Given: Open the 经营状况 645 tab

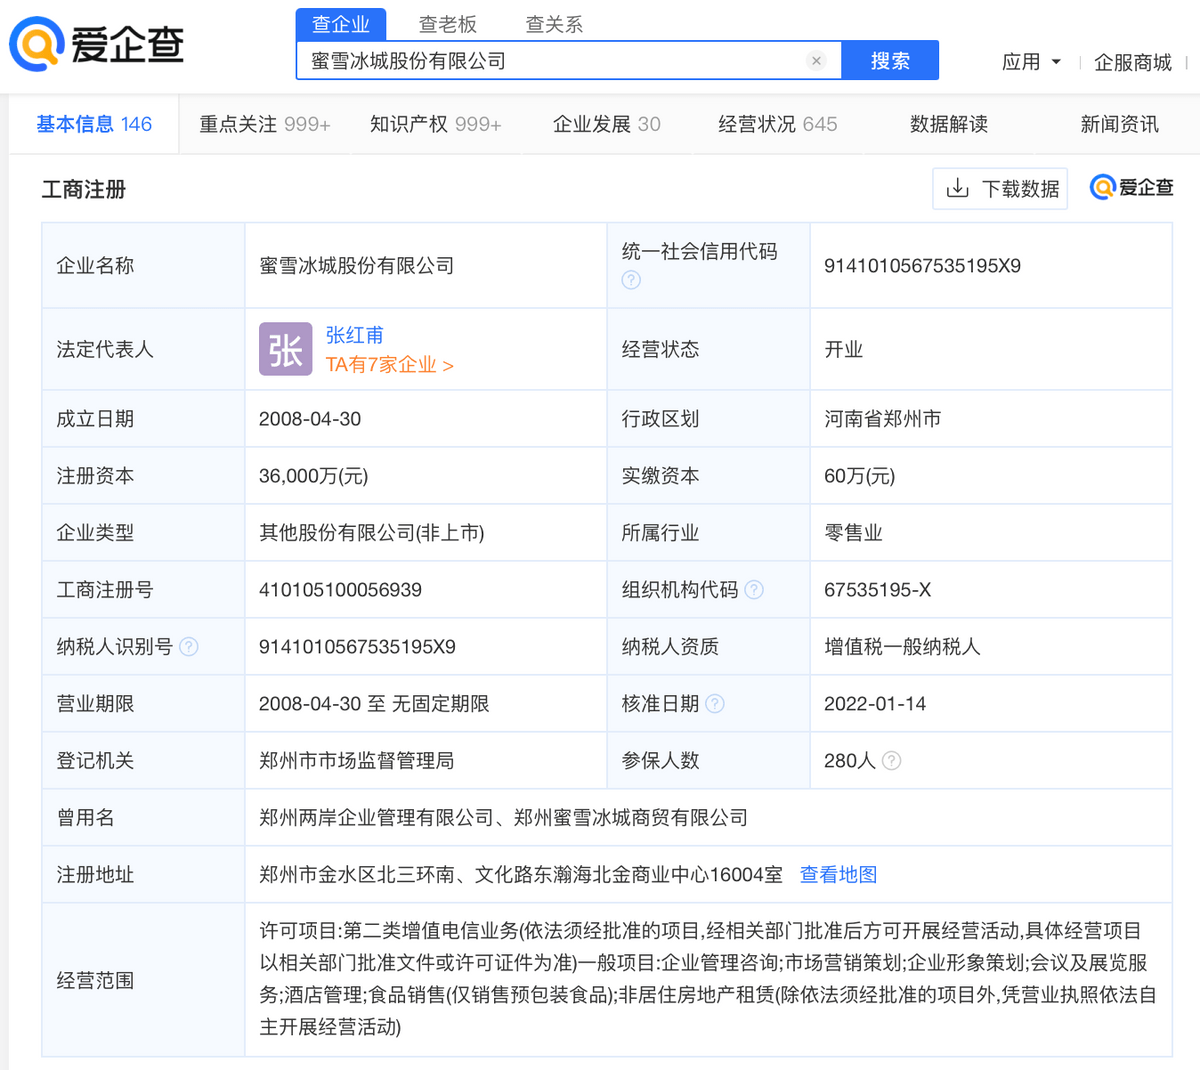Looking at the screenshot, I should click(x=777, y=124).
